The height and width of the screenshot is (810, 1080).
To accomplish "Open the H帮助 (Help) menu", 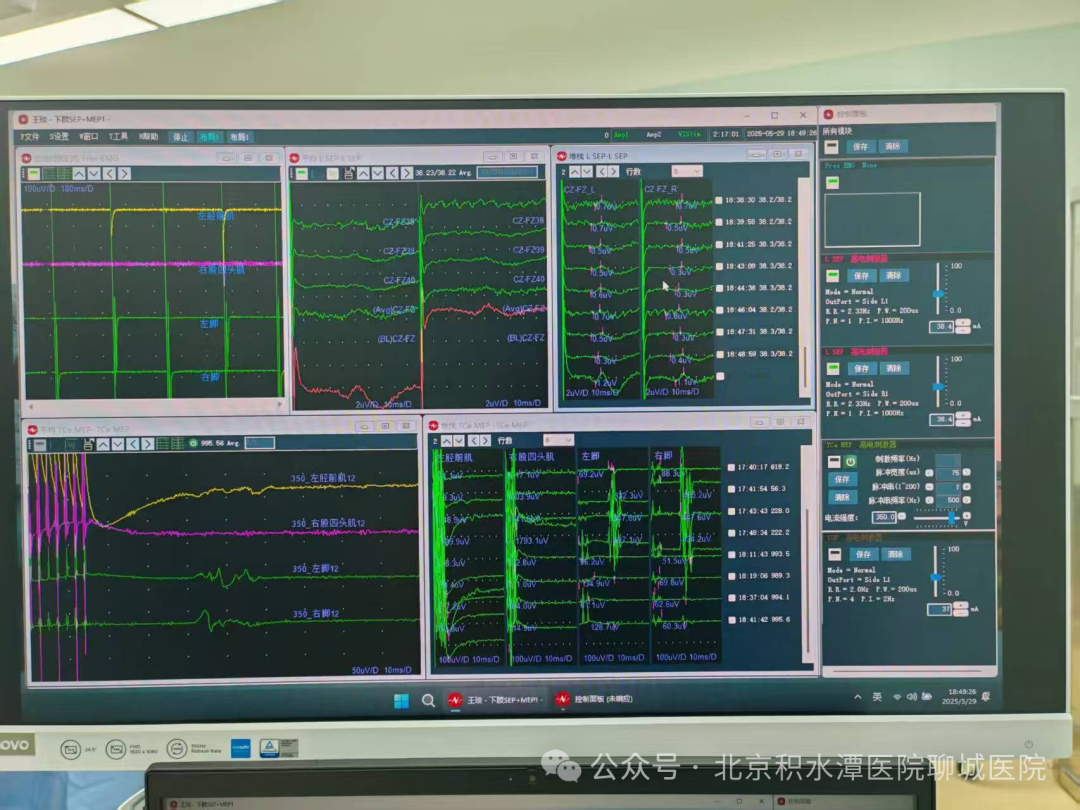I will (149, 136).
